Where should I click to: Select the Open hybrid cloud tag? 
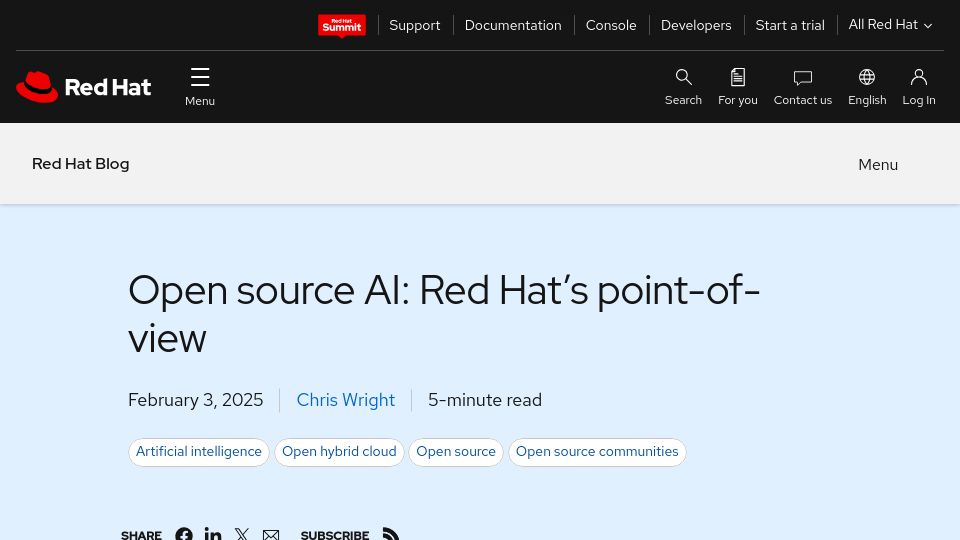(x=339, y=452)
